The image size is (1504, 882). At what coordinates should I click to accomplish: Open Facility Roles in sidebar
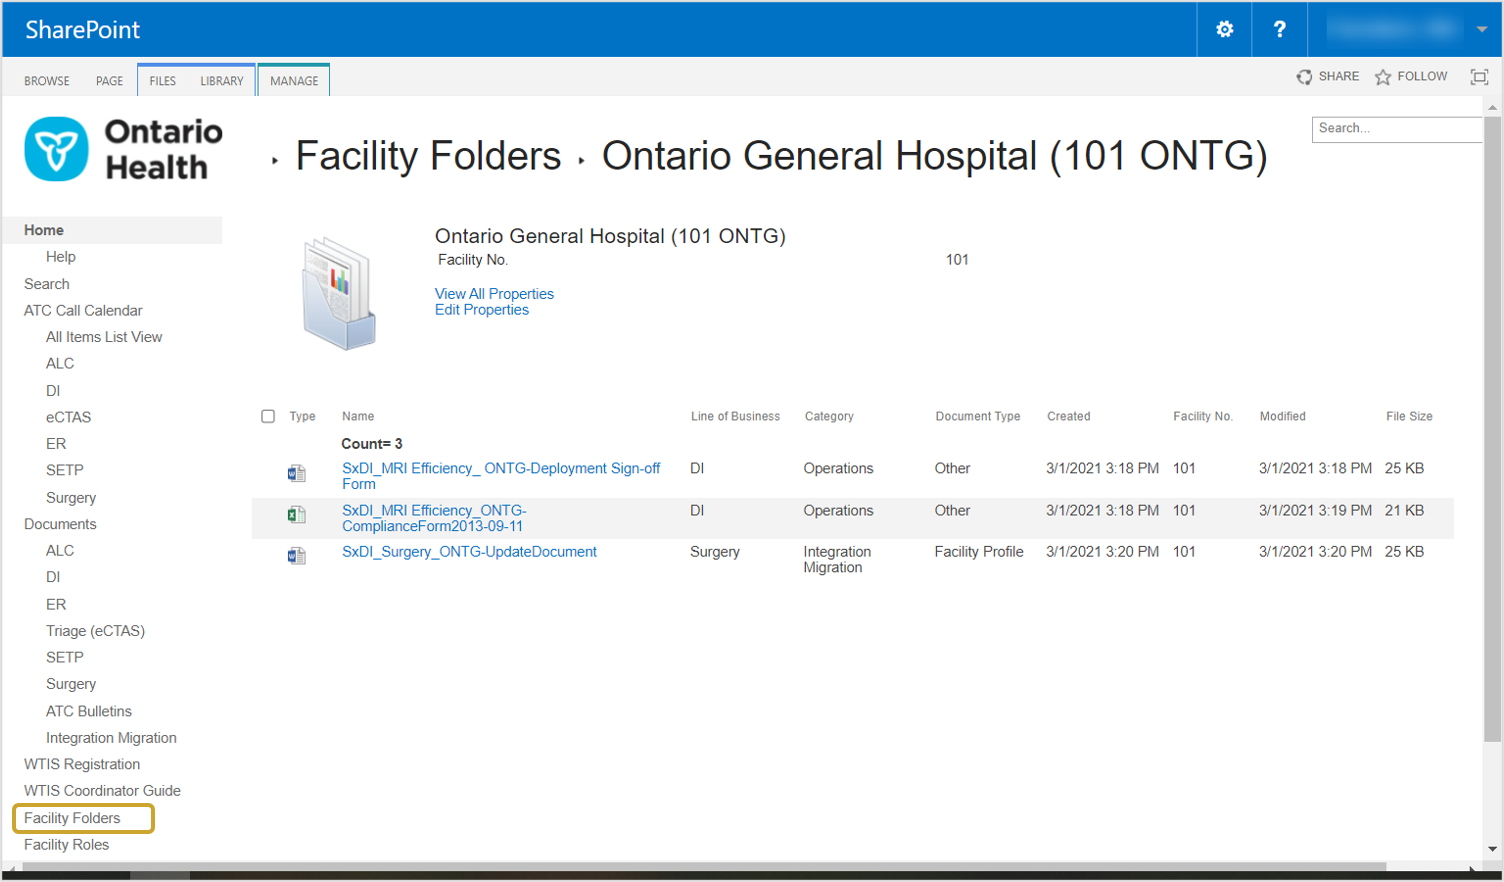66,845
